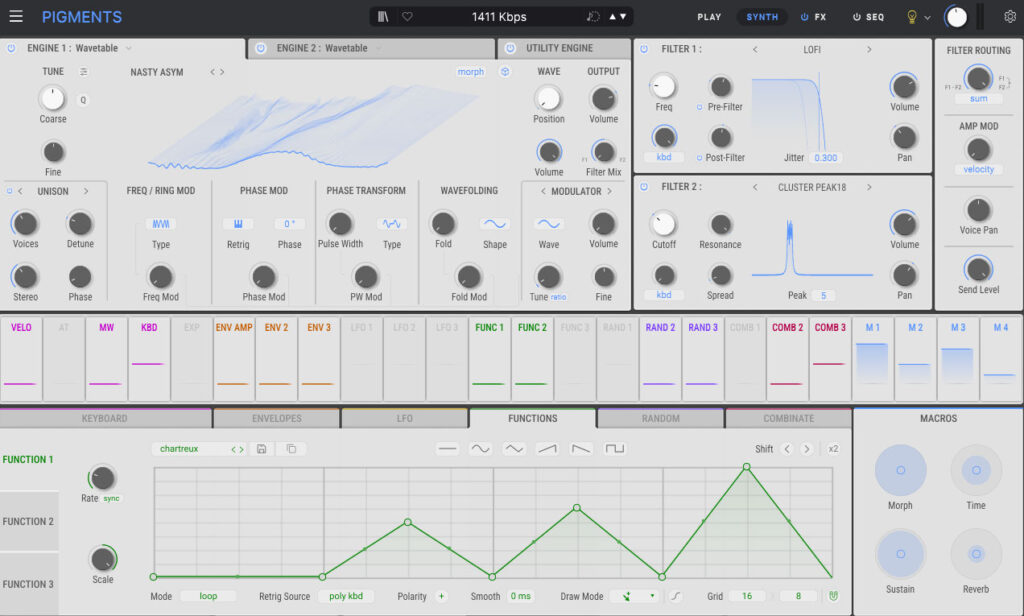Image resolution: width=1024 pixels, height=616 pixels.
Task: Click the 3D wavetable view cube icon
Action: [x=505, y=72]
